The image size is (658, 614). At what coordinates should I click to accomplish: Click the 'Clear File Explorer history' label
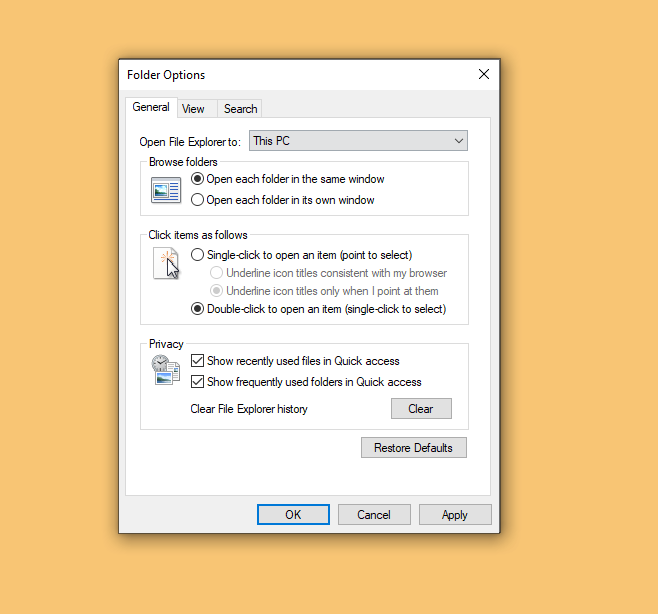[x=249, y=409]
